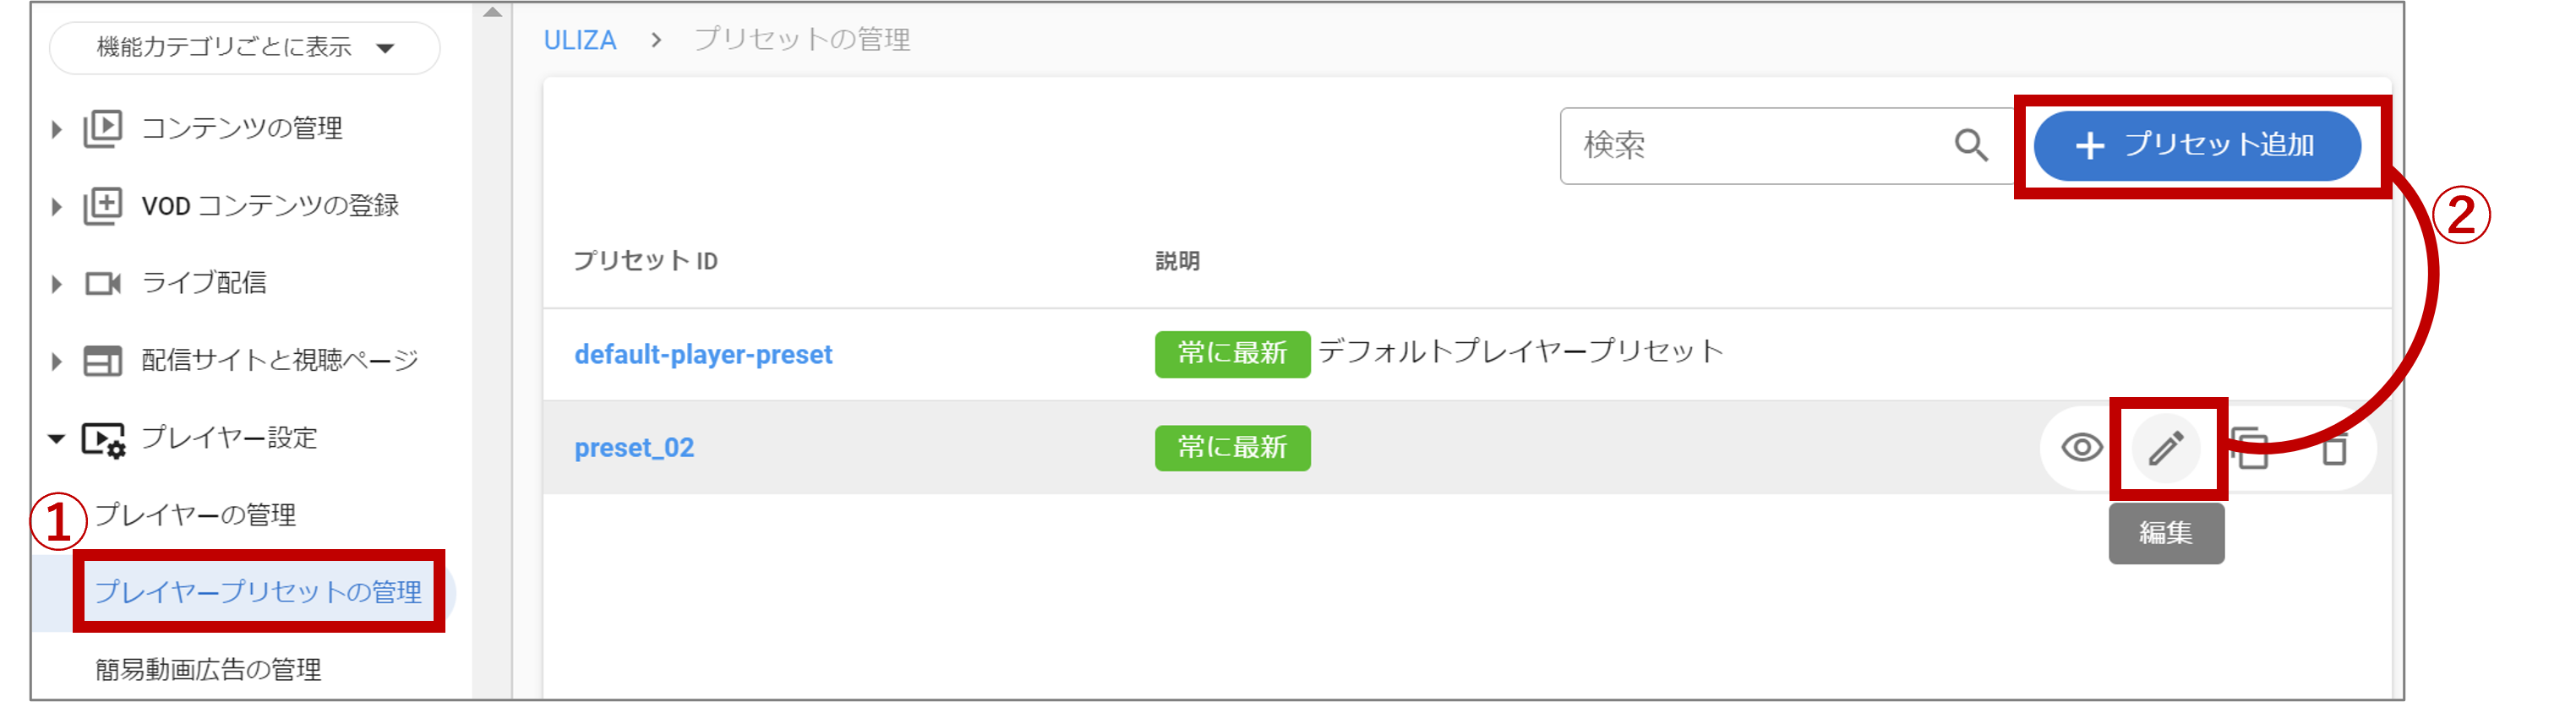2576x702 pixels.
Task: Expand the ライブ配信 tree arrow
Action: 57,284
